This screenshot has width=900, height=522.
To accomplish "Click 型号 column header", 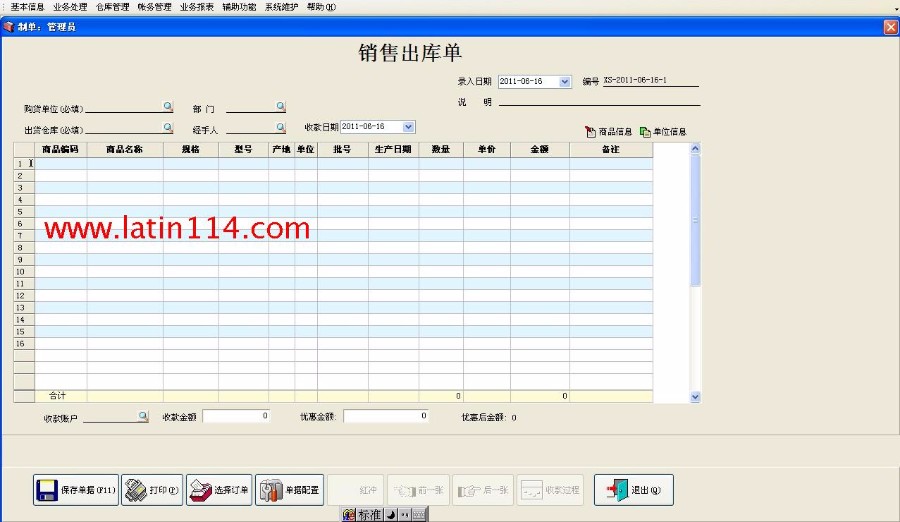I will tap(243, 149).
